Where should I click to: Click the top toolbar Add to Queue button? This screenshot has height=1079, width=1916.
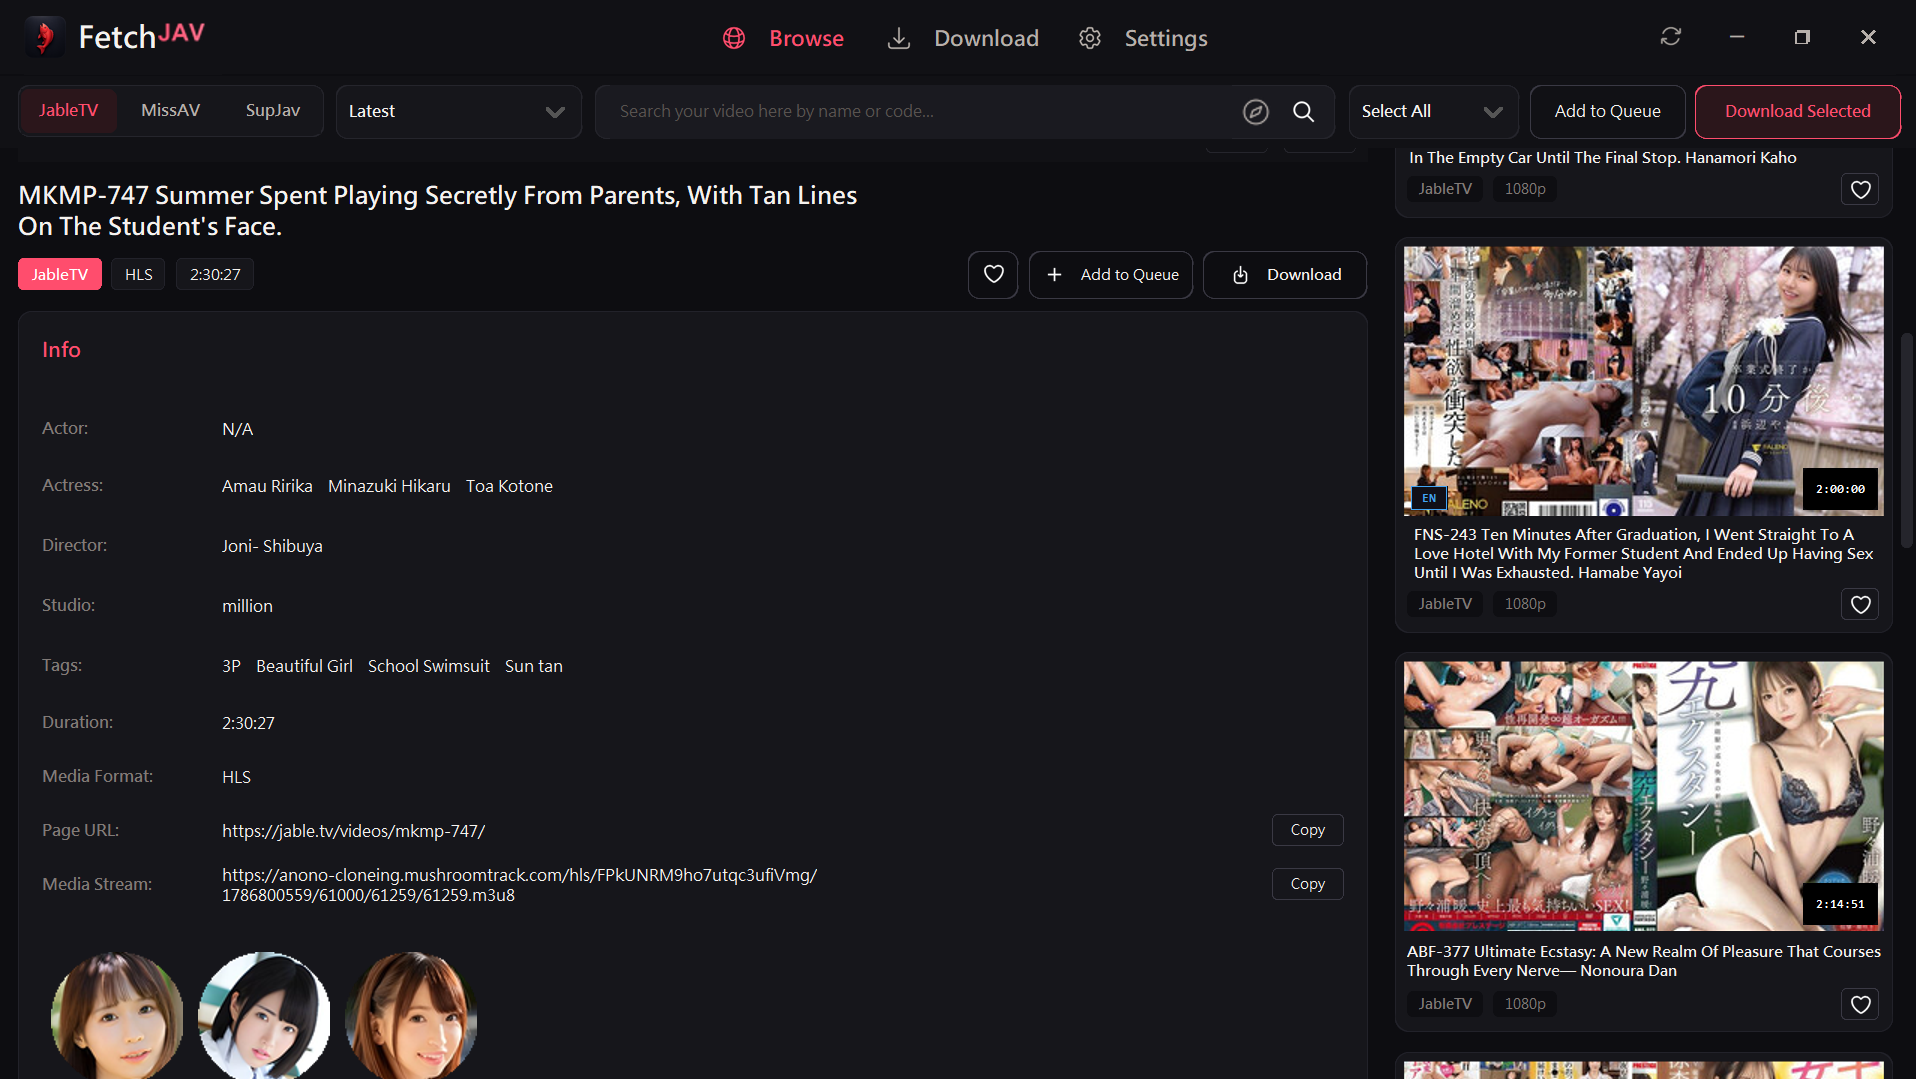point(1607,112)
